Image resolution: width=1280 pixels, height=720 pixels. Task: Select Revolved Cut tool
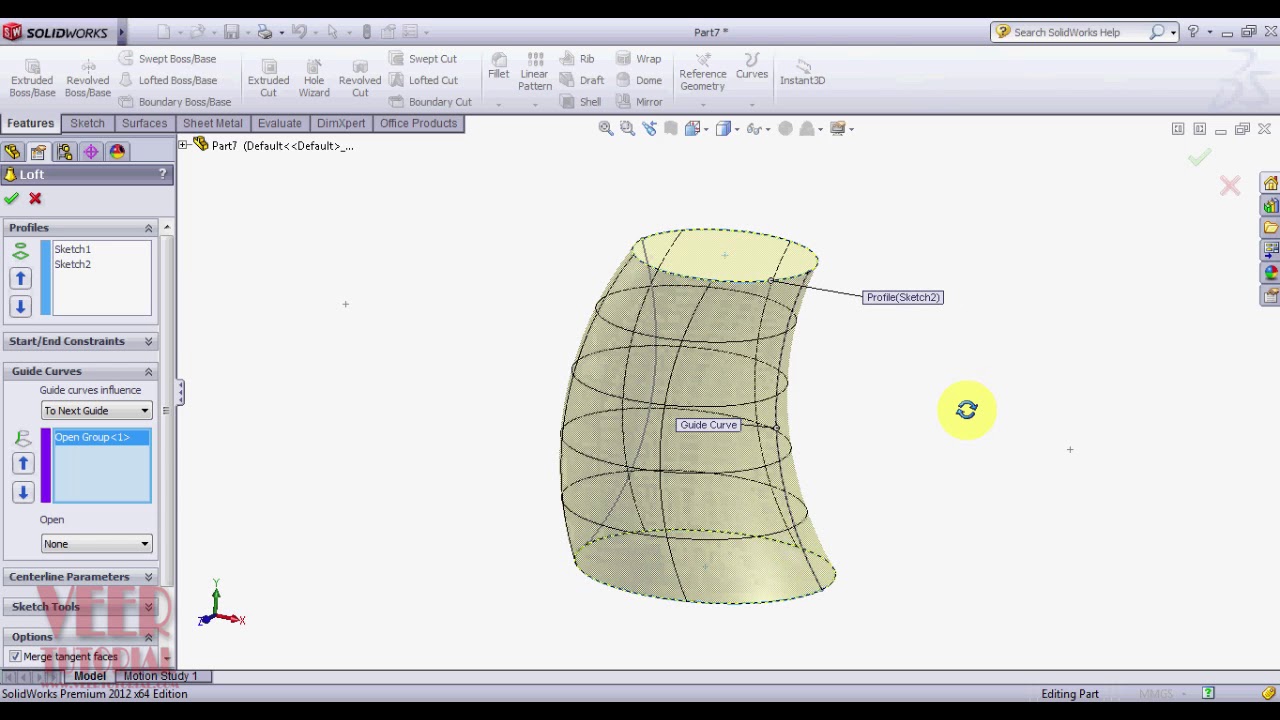click(x=360, y=78)
